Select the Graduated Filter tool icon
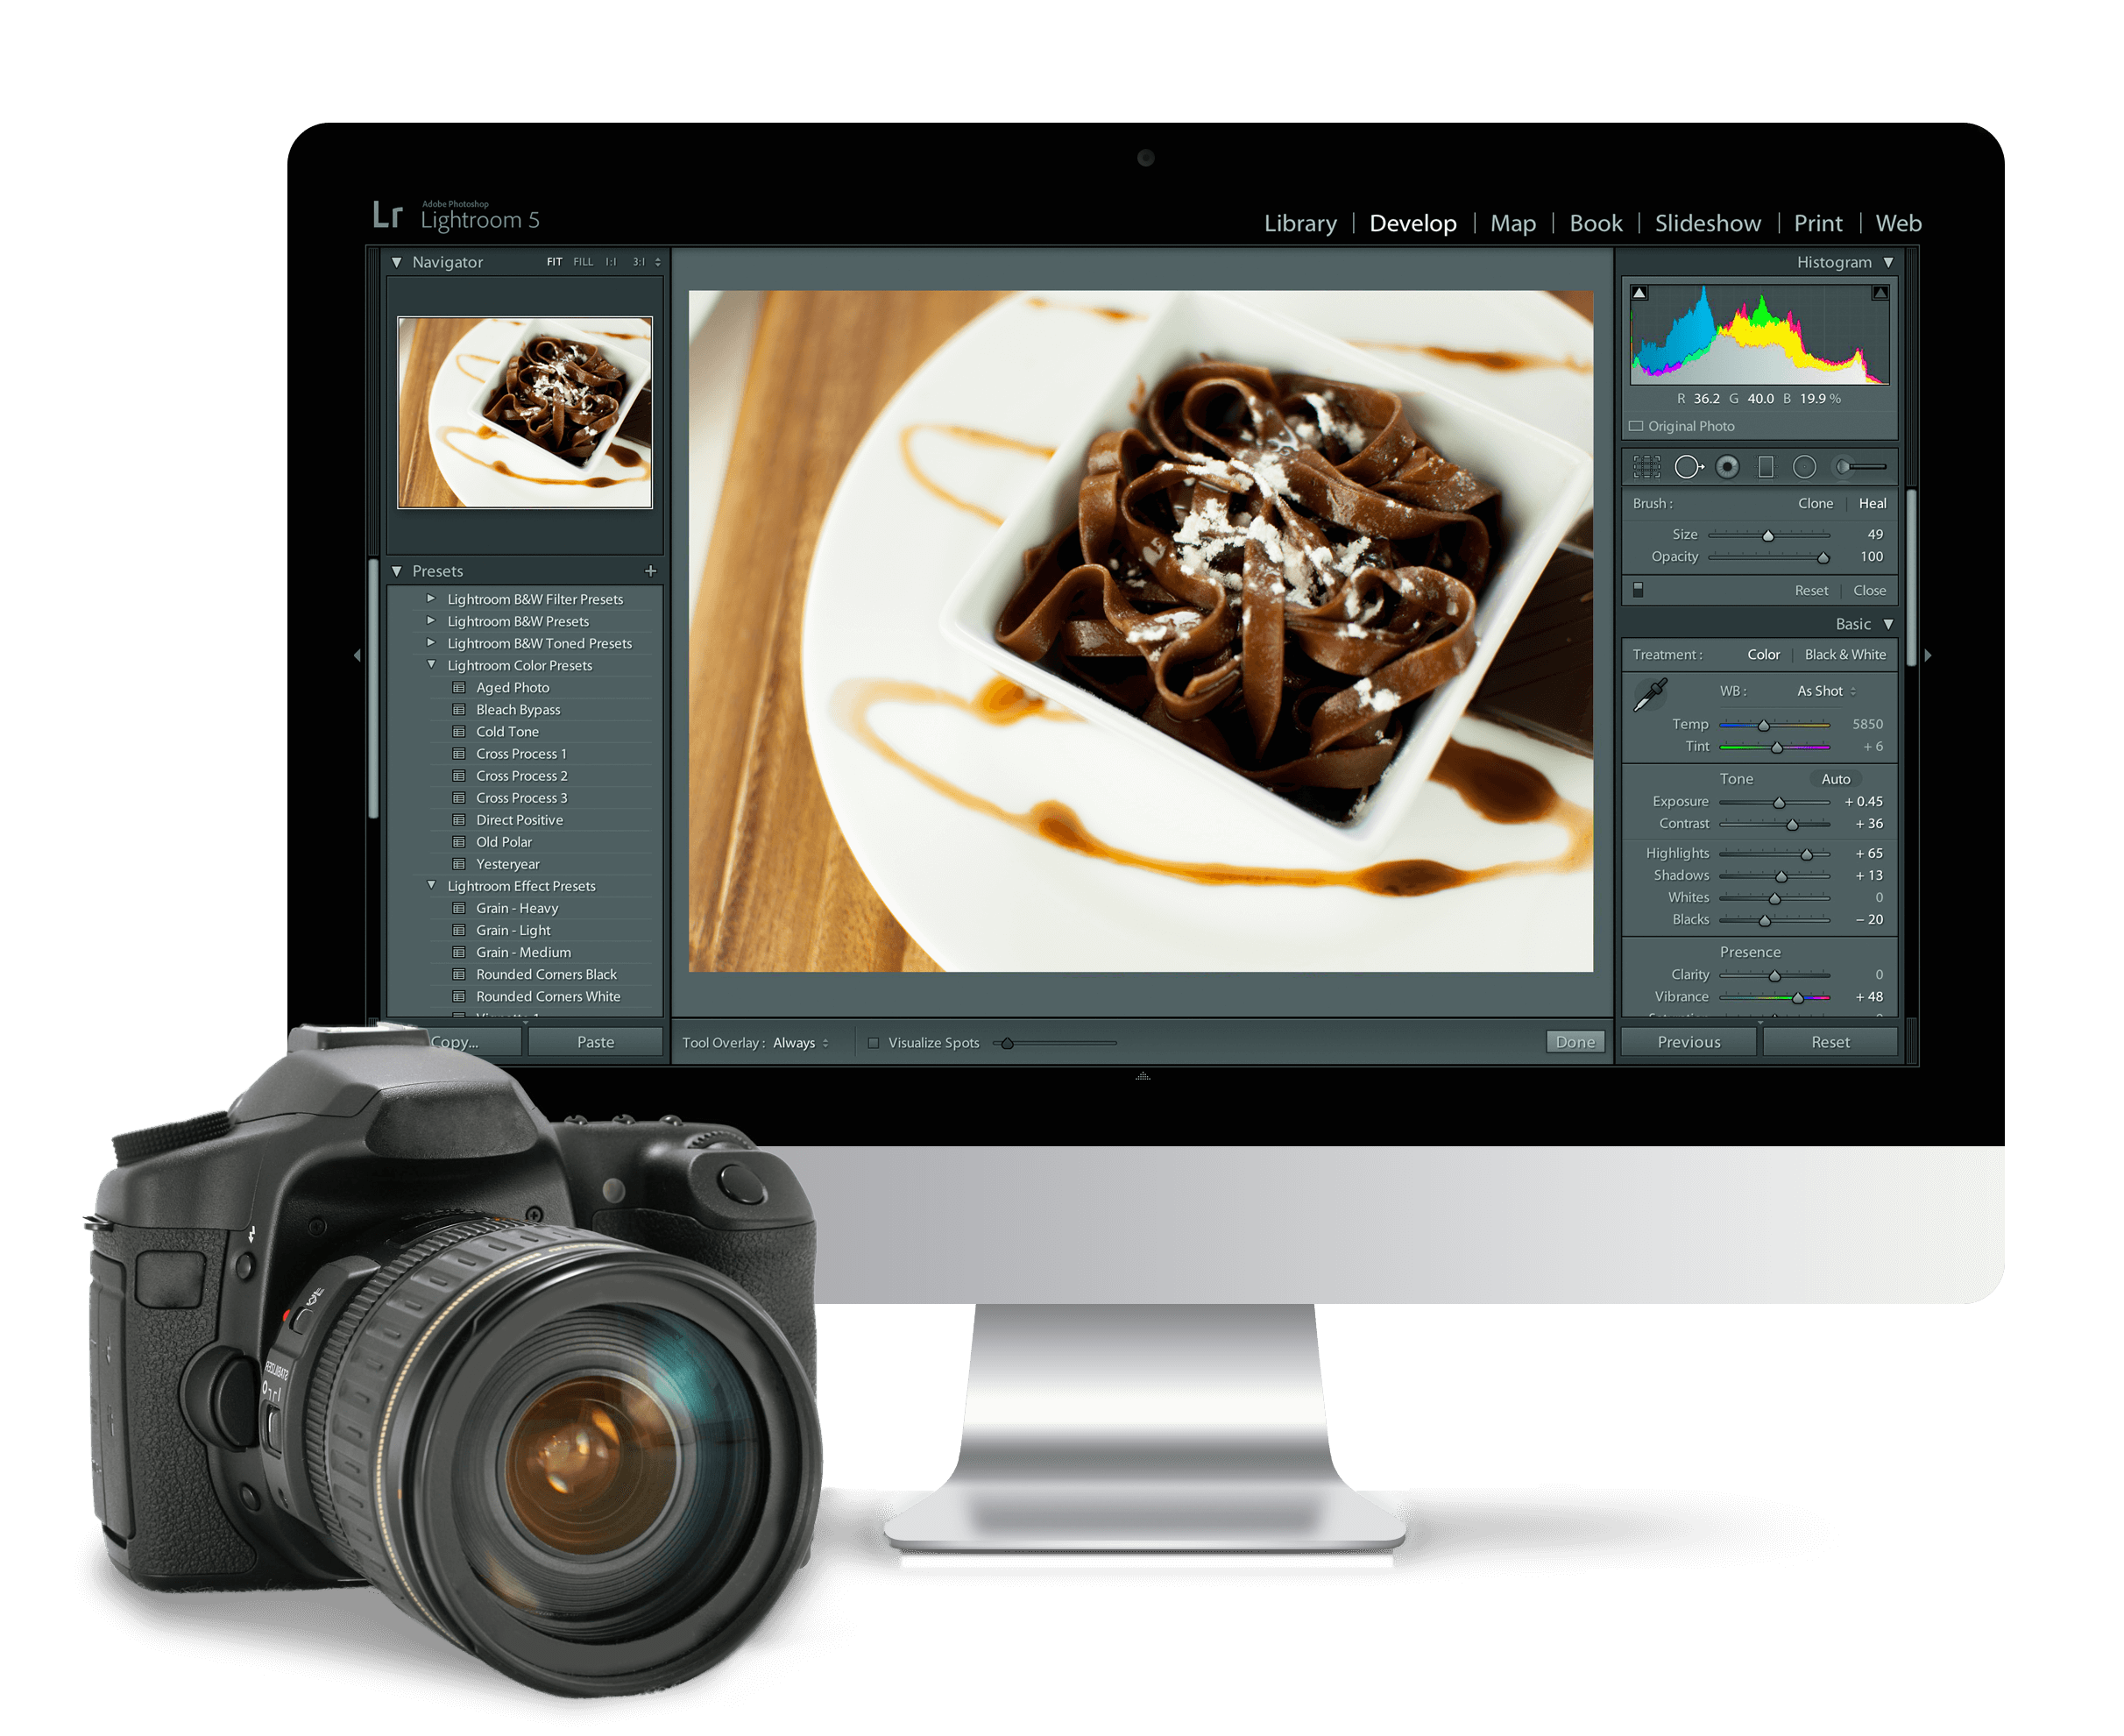Viewport: 2124px width, 1736px height. click(1766, 467)
